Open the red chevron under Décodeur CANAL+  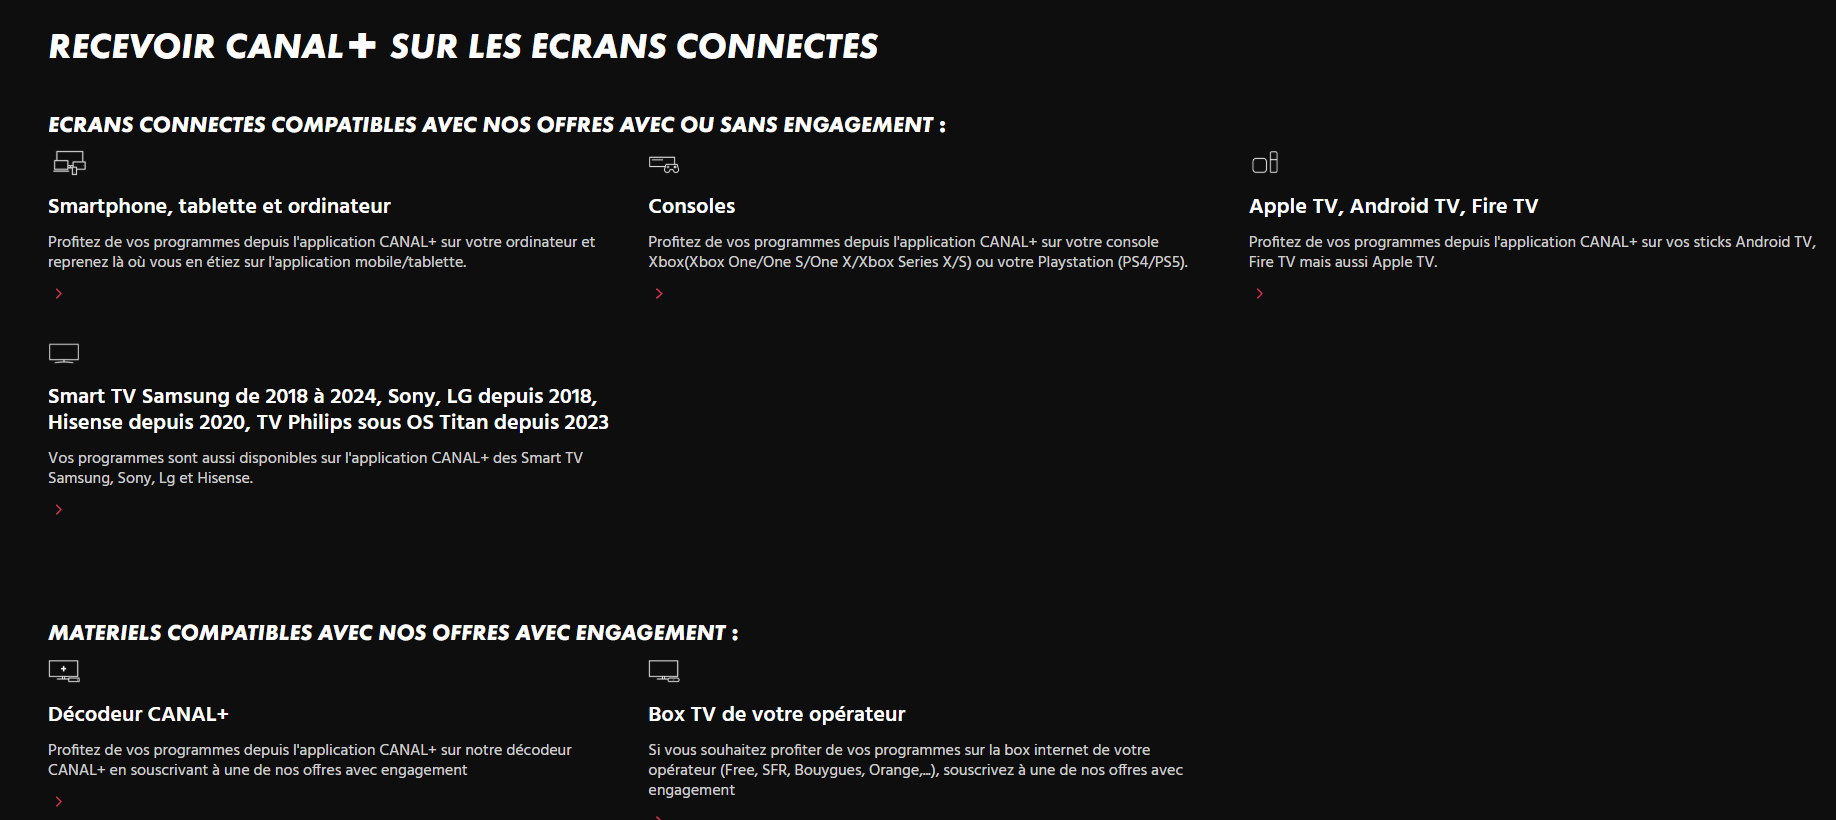click(59, 801)
